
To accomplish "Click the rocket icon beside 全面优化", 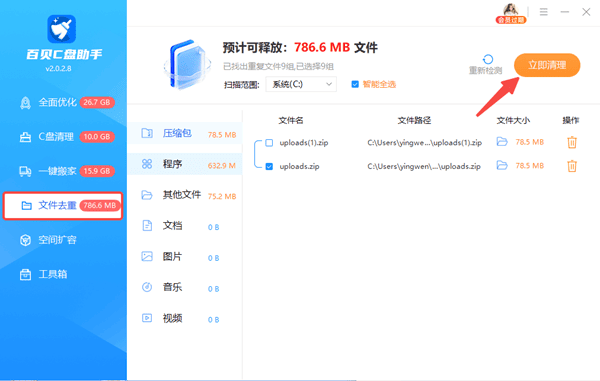I will click(x=25, y=103).
